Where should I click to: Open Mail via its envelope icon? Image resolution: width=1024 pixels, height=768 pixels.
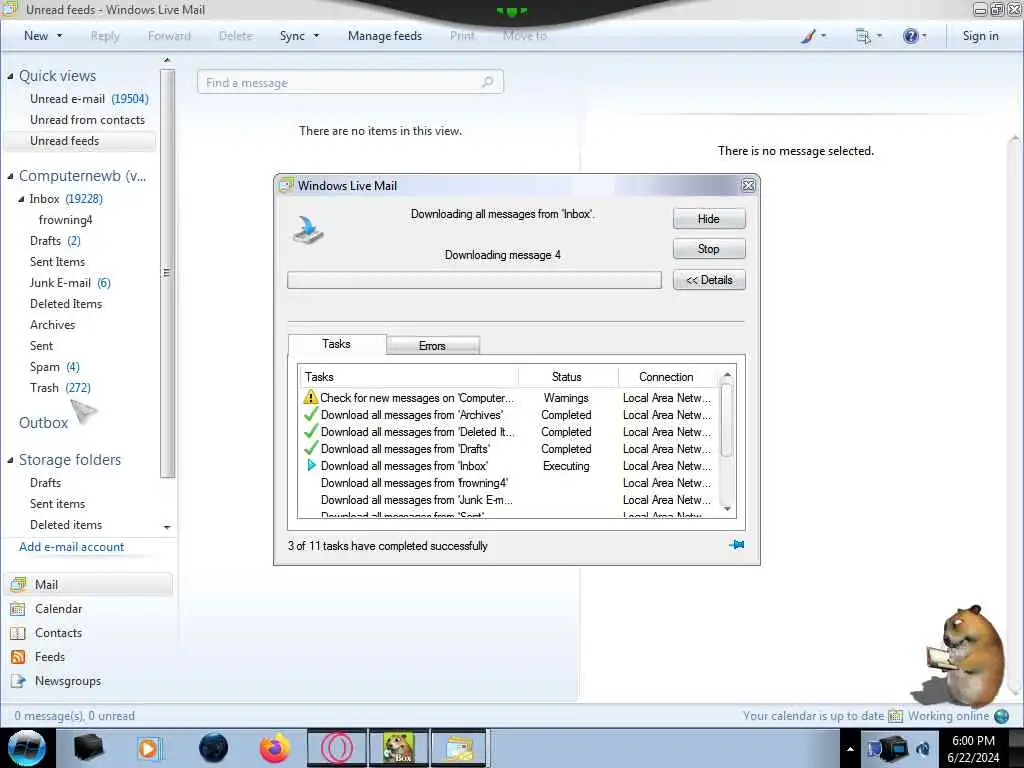[x=18, y=584]
